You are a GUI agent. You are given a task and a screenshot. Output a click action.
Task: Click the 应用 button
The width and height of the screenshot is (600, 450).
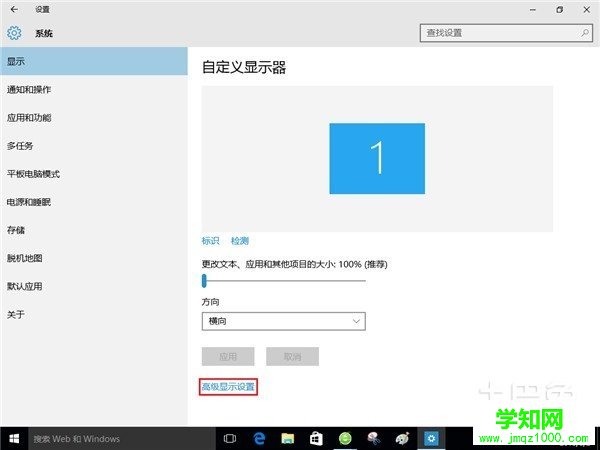pyautogui.click(x=228, y=357)
